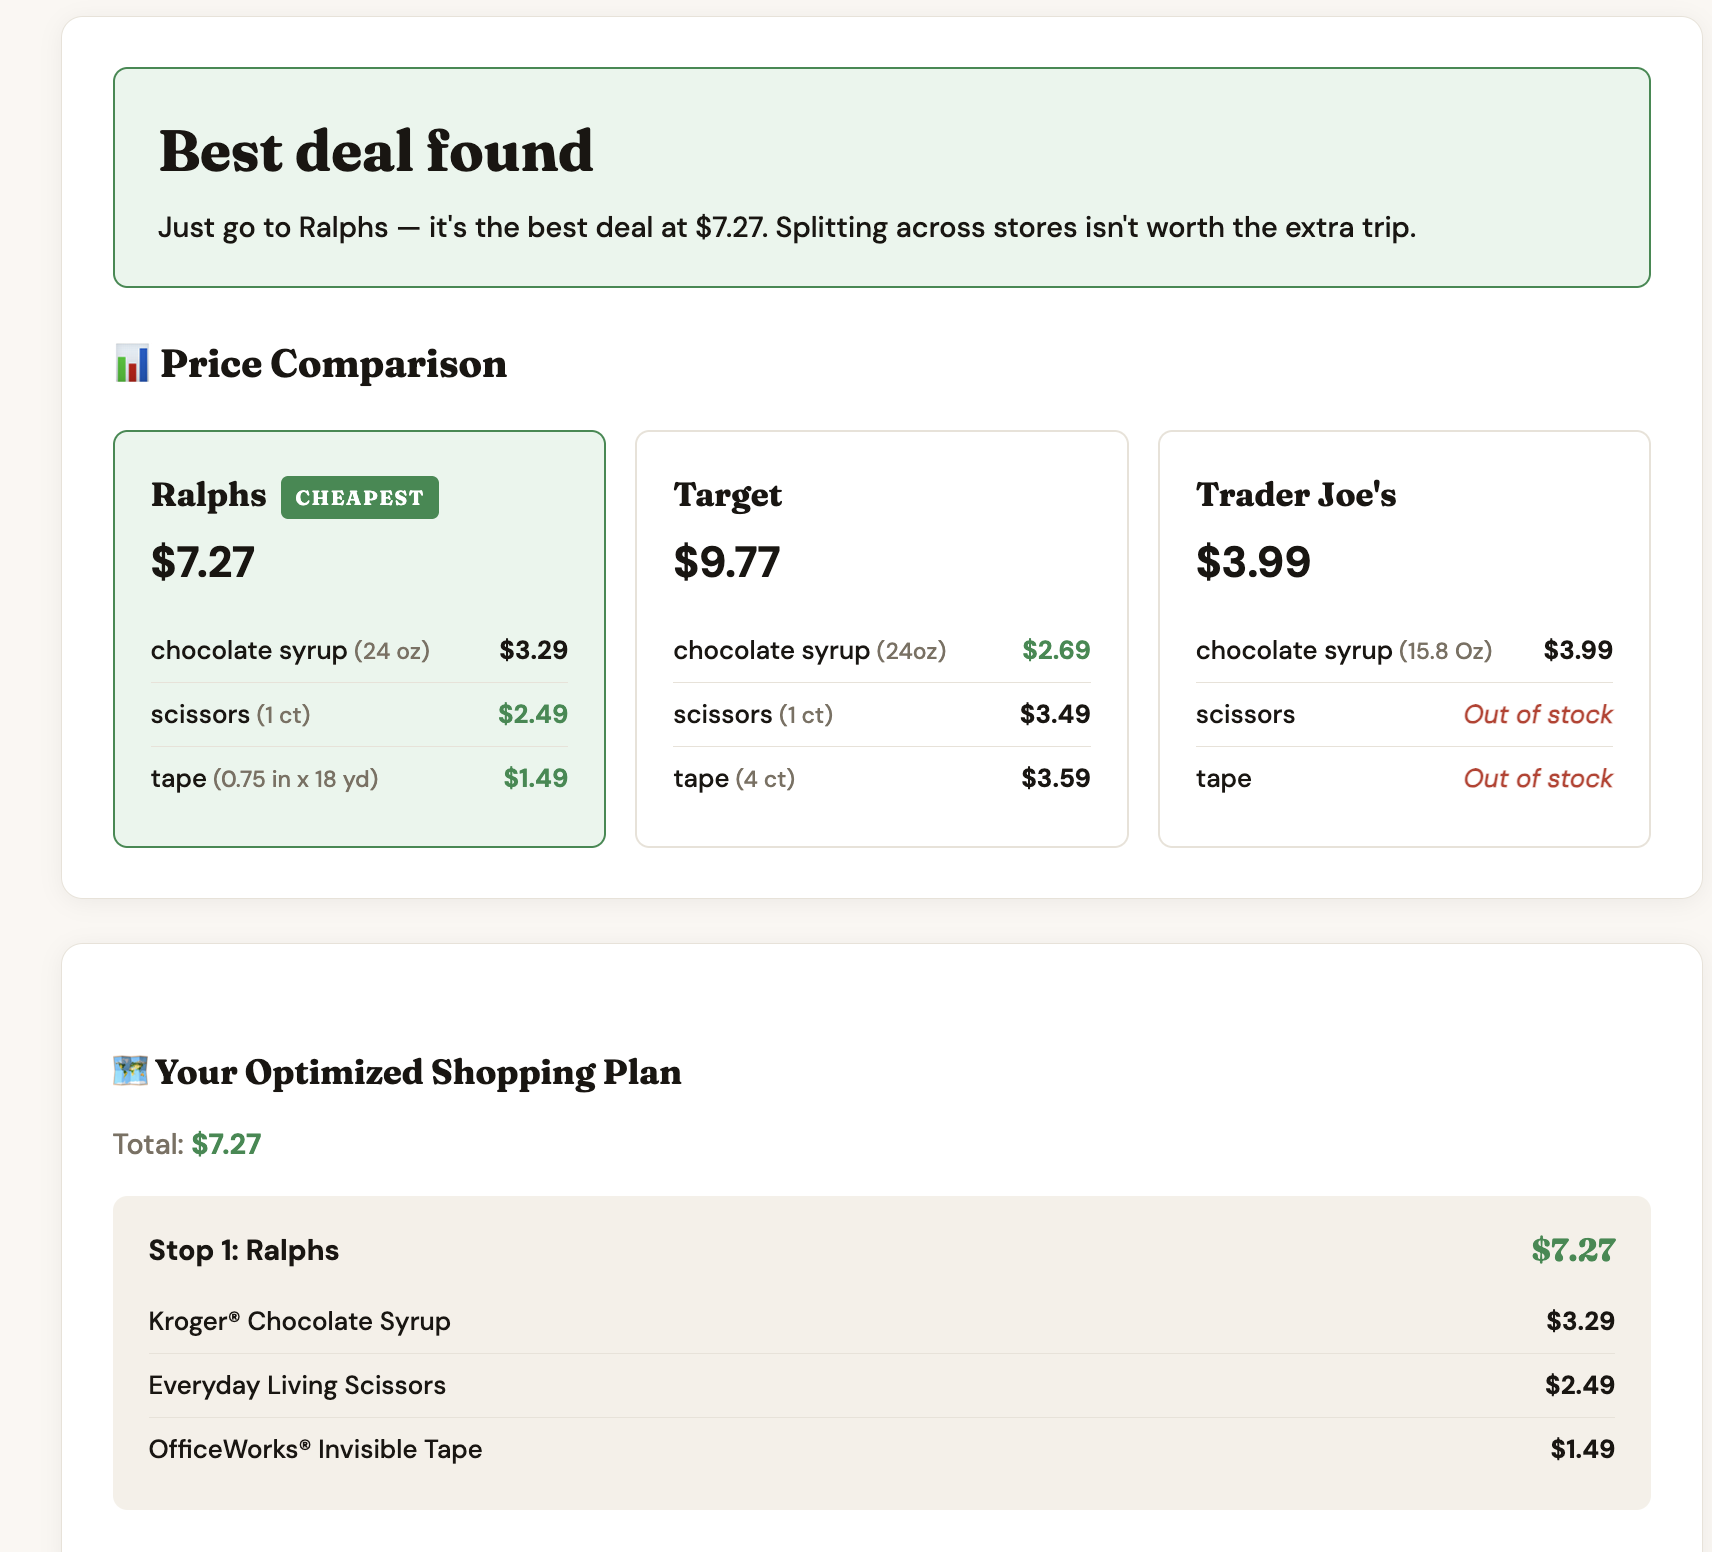Select the Ralphs store card title
1712x1552 pixels.
[208, 495]
